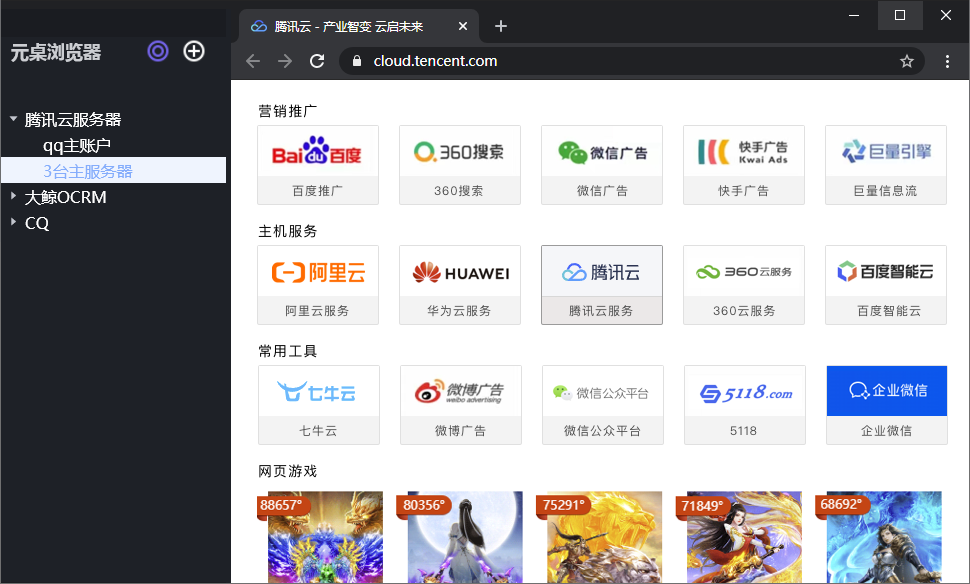Click the 百度推广 link label
This screenshot has width=970, height=584.
point(317,191)
